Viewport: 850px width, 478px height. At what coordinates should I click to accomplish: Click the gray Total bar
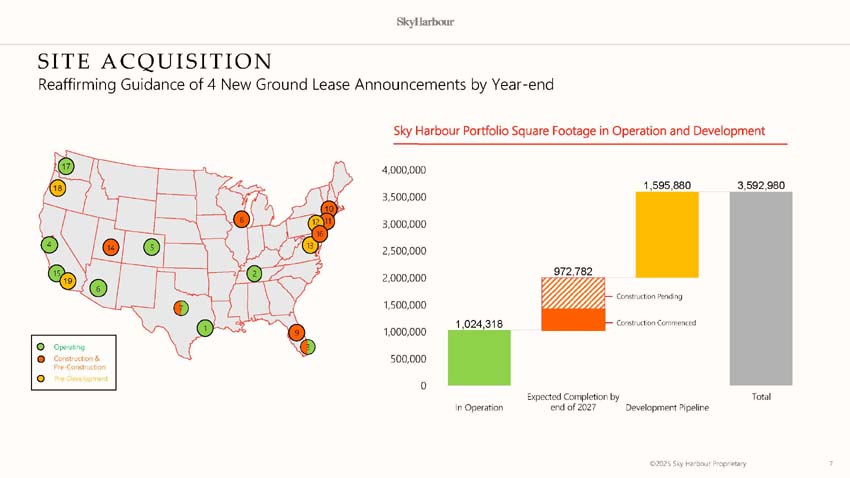tap(761, 288)
